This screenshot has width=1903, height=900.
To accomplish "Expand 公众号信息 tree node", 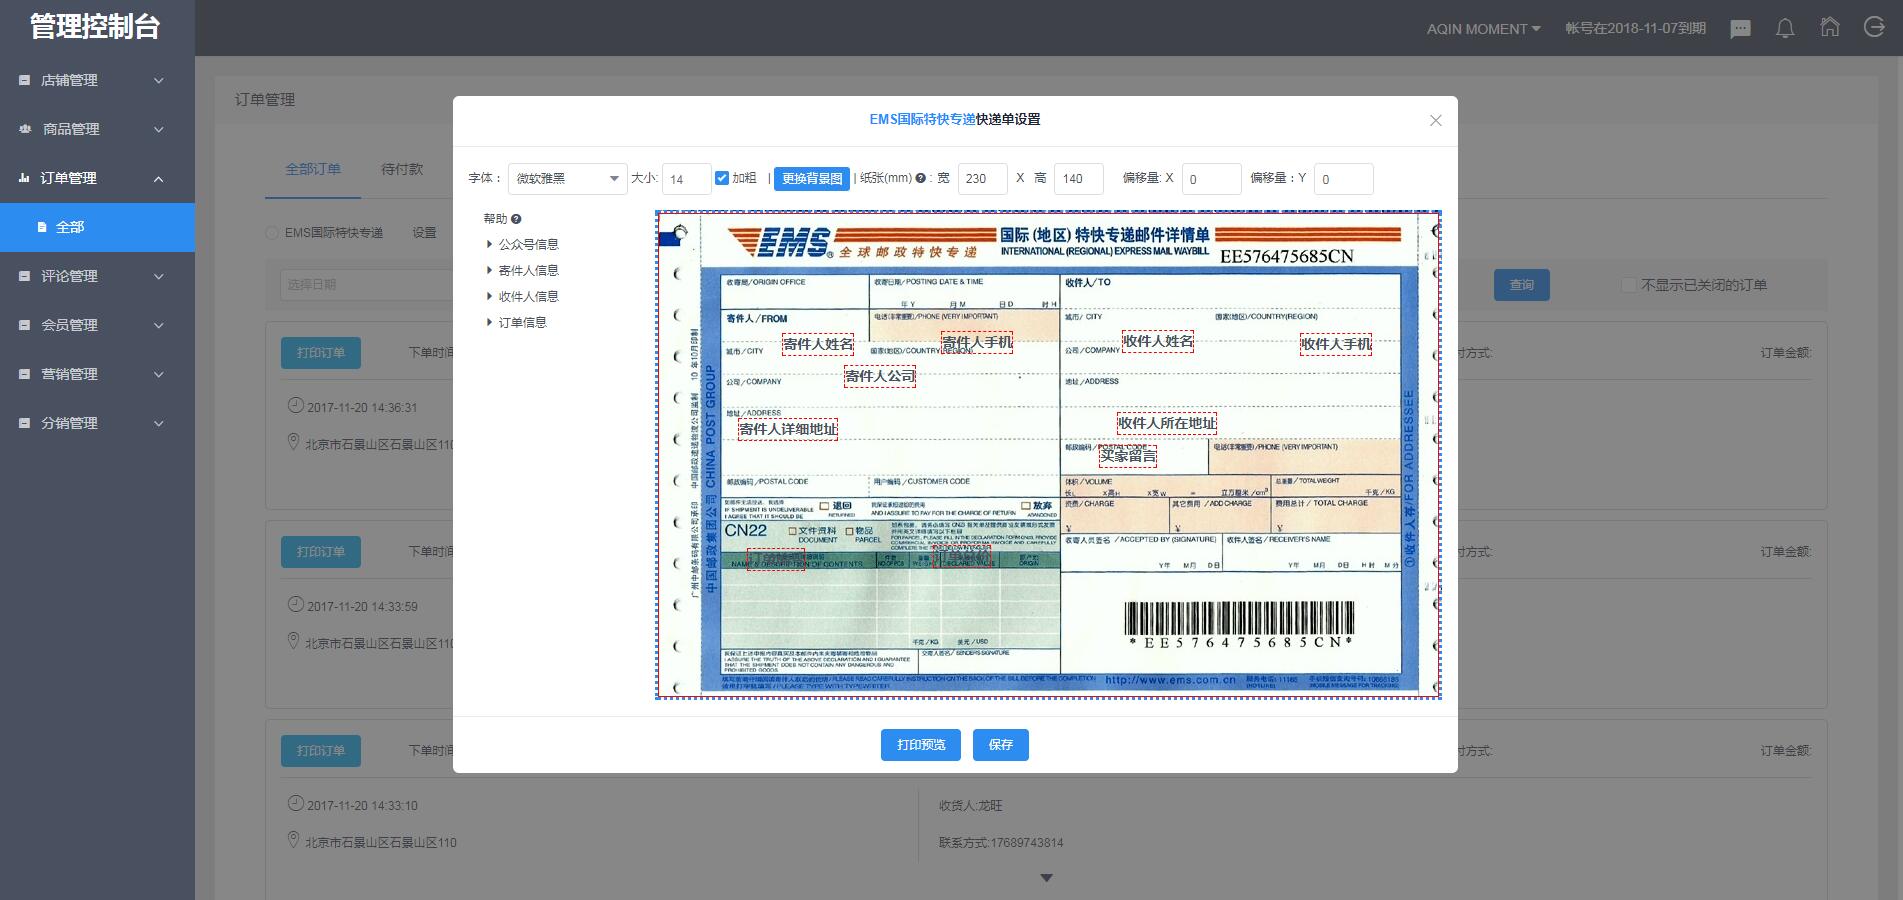I will [x=489, y=244].
